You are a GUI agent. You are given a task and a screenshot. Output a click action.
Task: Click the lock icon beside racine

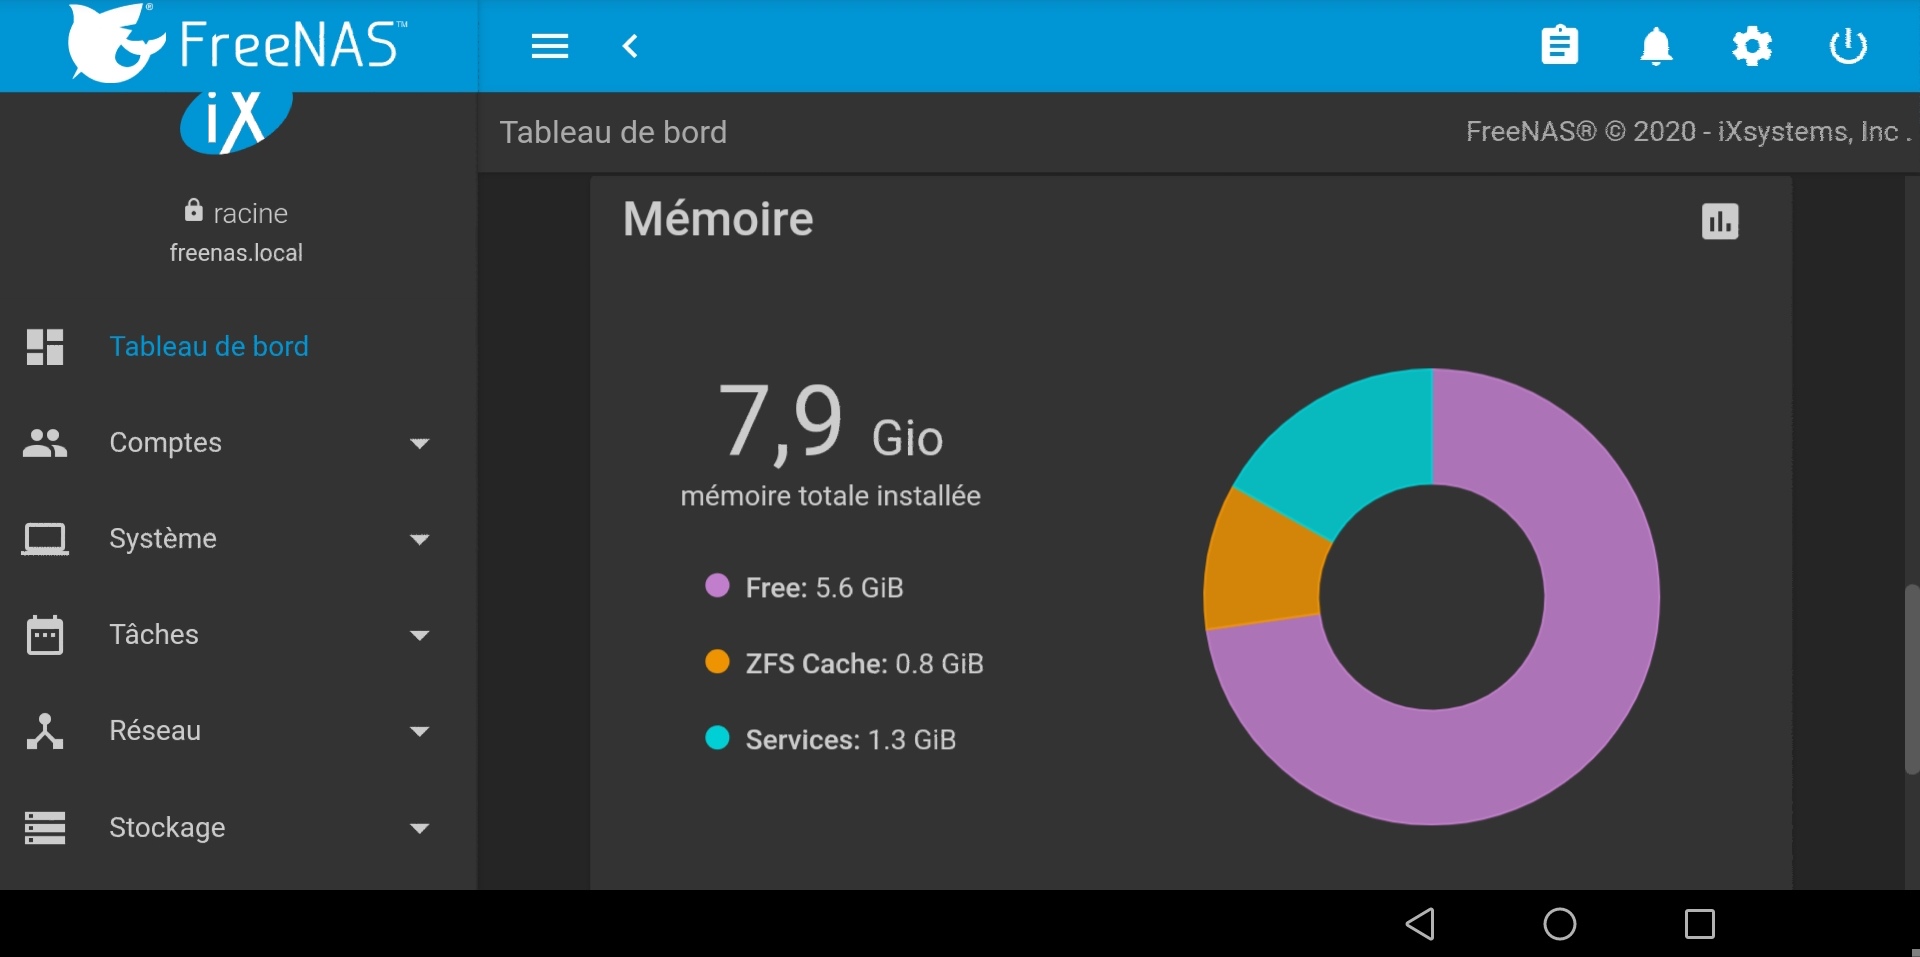tap(194, 210)
